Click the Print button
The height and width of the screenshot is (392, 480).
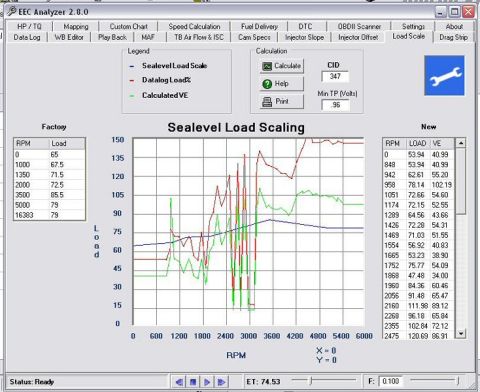282,101
